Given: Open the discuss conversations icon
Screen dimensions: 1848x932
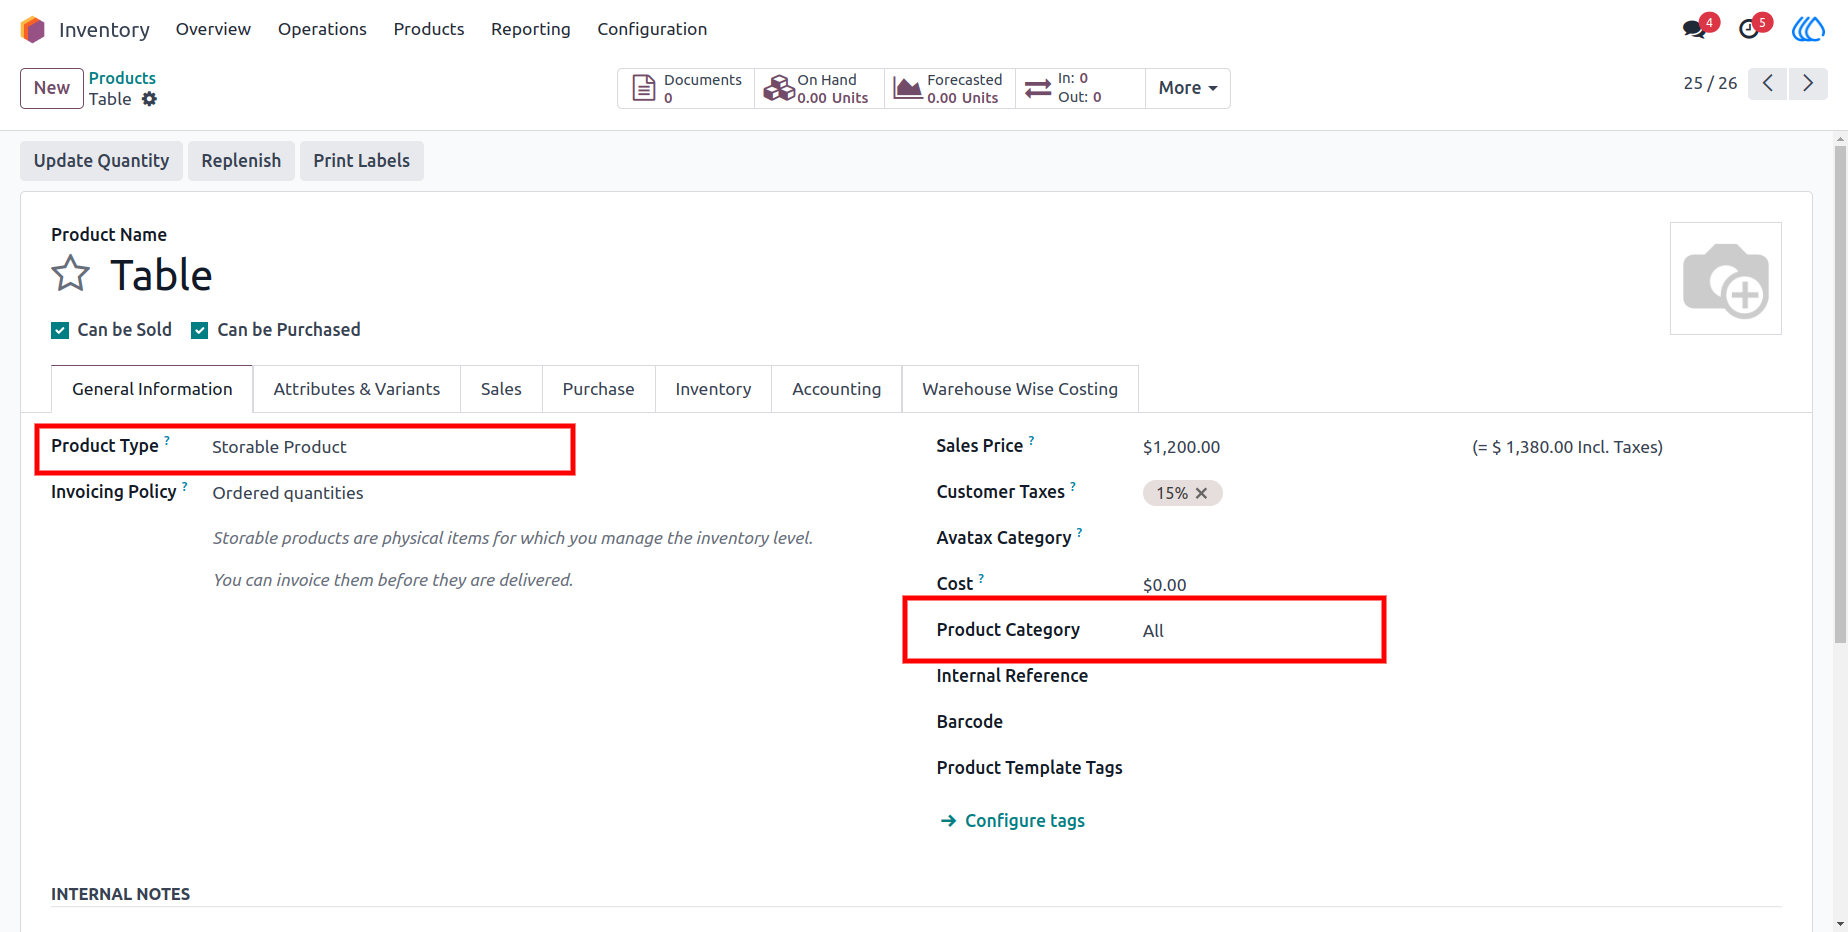Looking at the screenshot, I should click(1694, 29).
